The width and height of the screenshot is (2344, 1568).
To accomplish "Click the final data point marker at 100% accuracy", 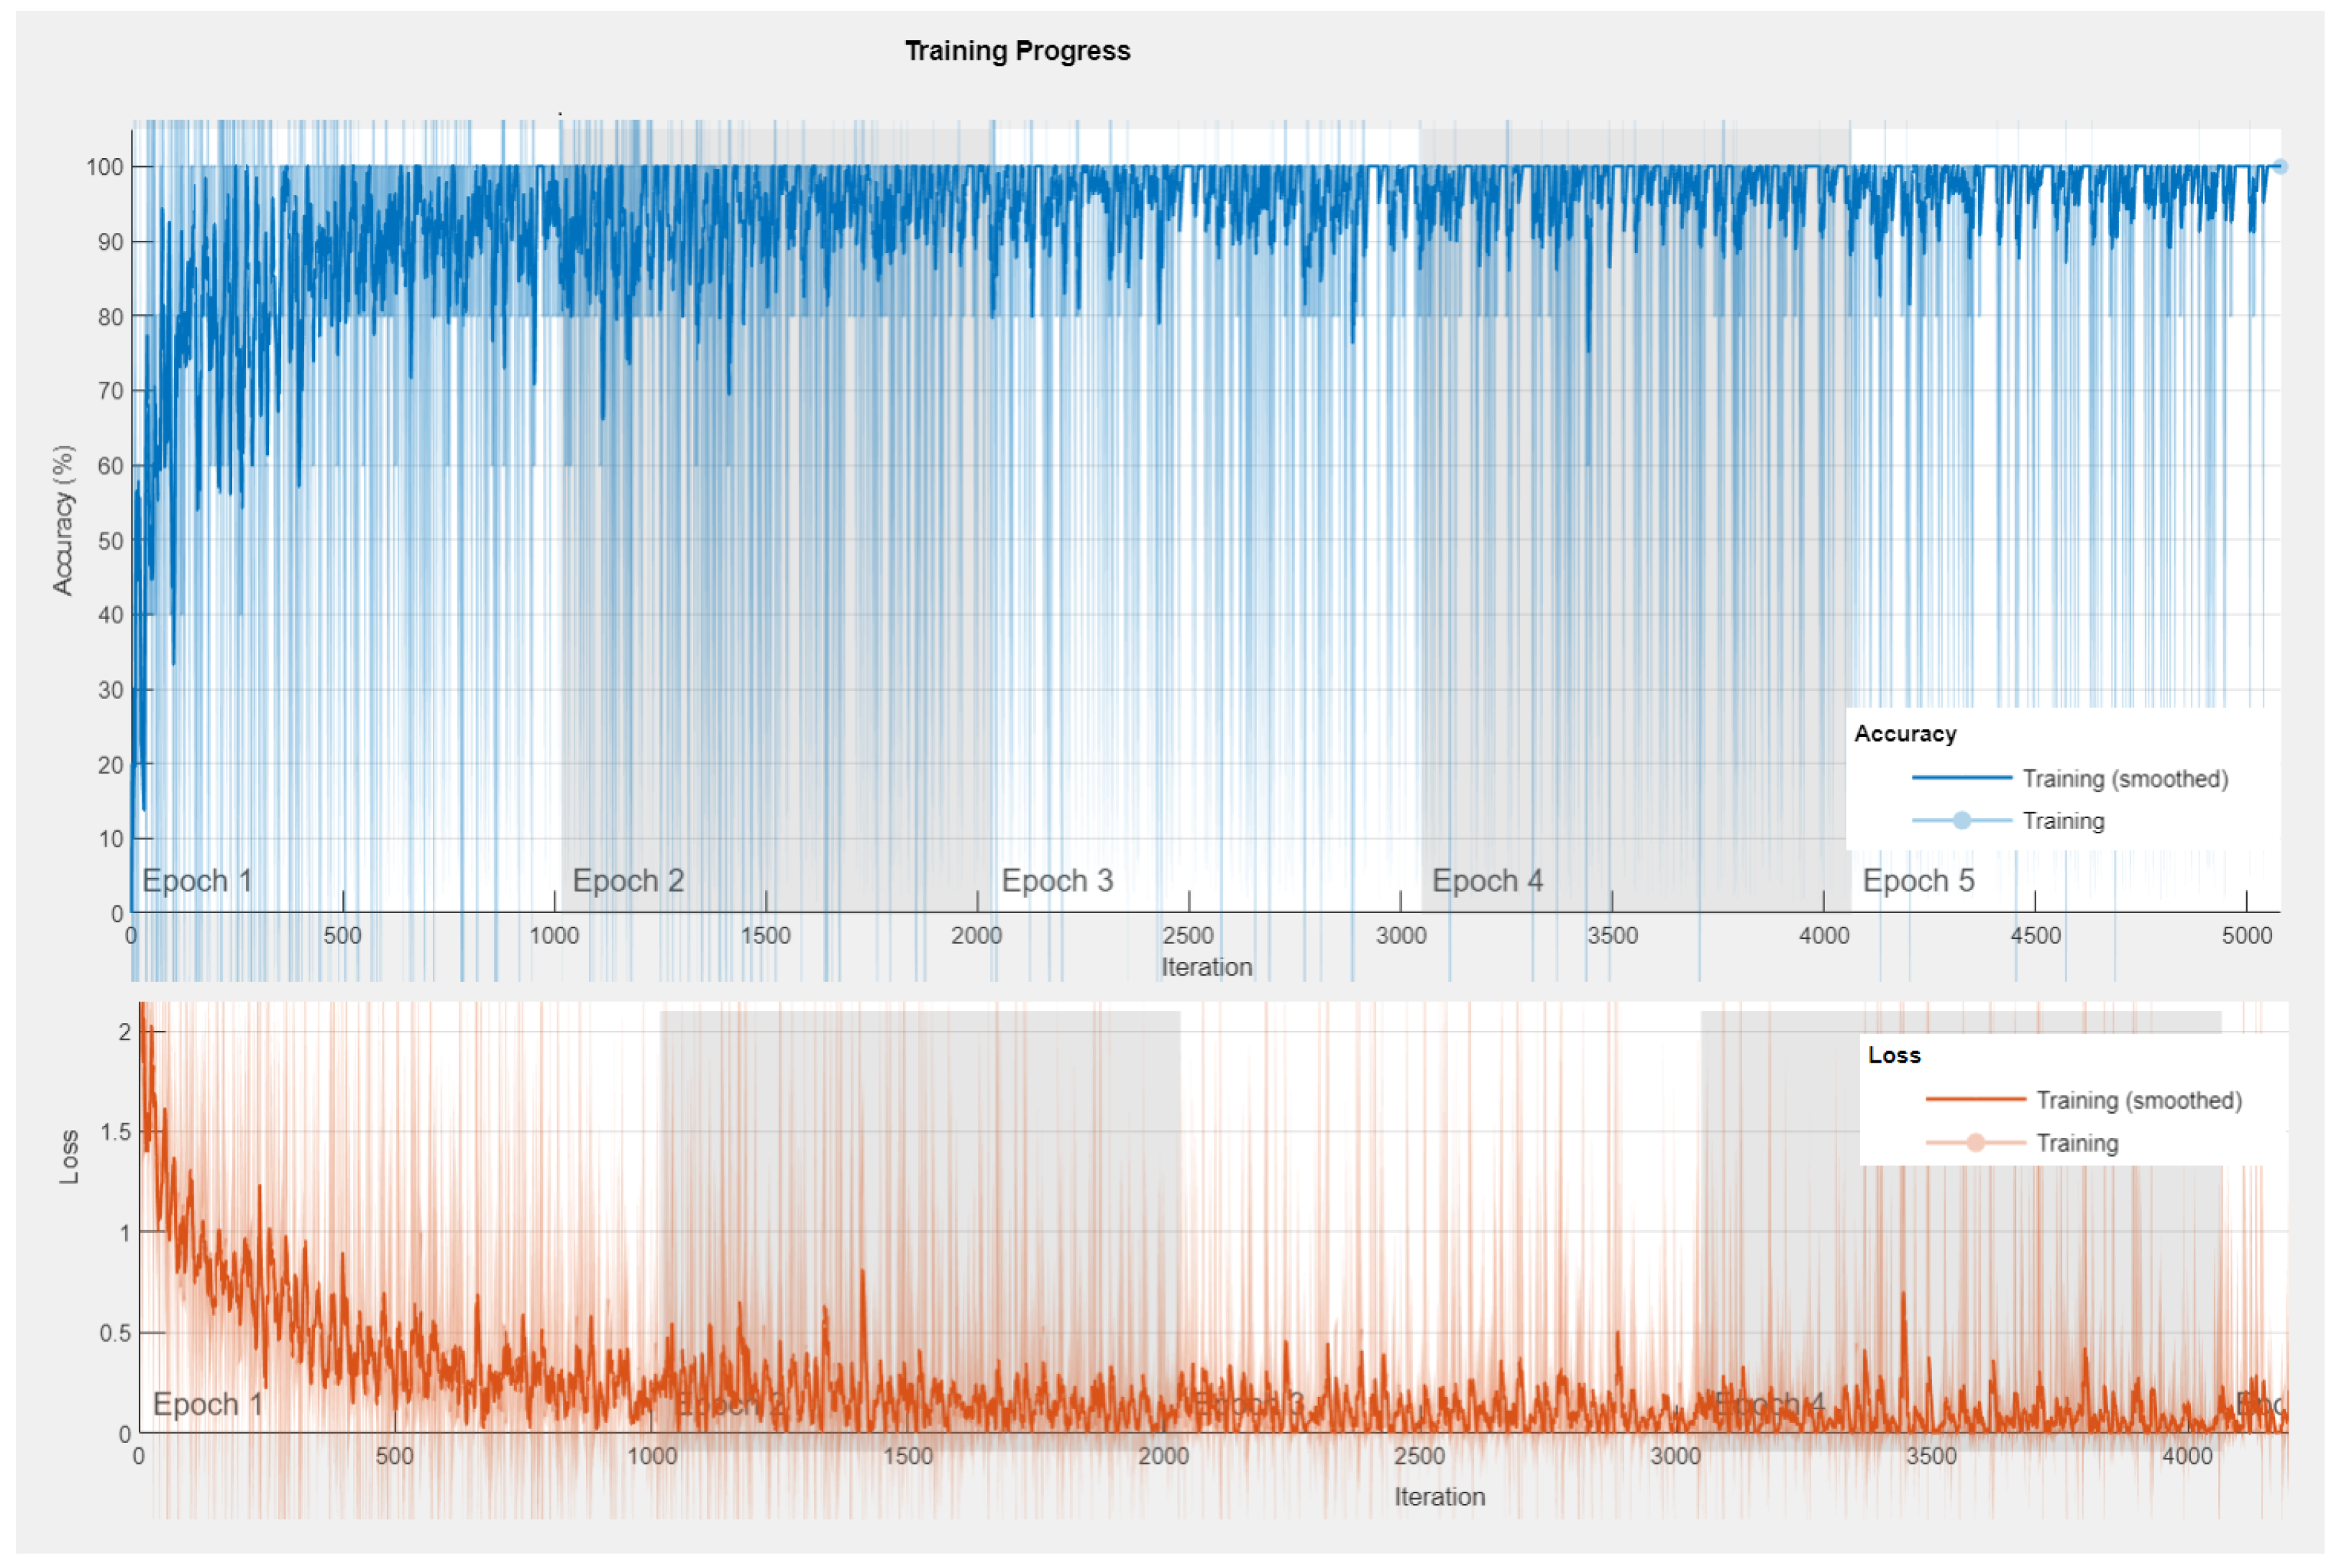I will 2279,166.
